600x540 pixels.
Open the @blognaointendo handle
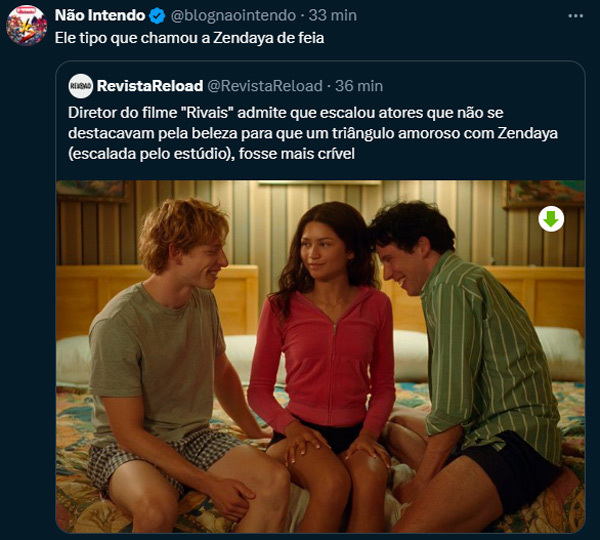point(233,15)
